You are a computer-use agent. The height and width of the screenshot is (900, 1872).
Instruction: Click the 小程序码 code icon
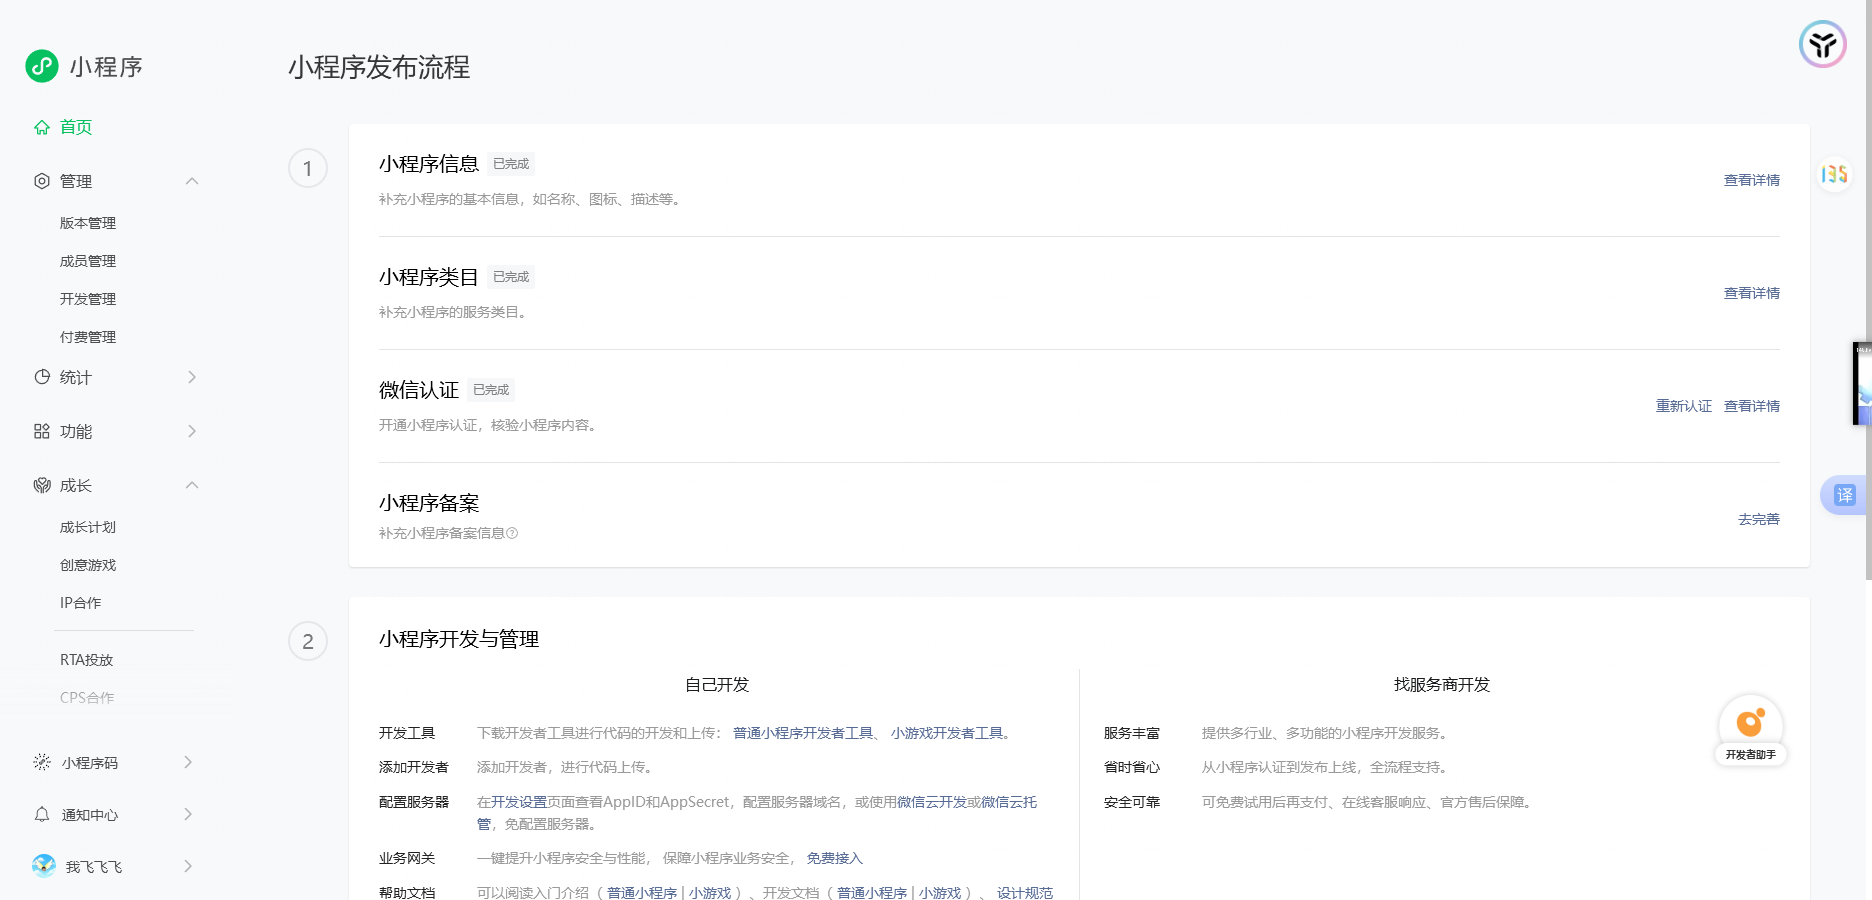click(42, 762)
